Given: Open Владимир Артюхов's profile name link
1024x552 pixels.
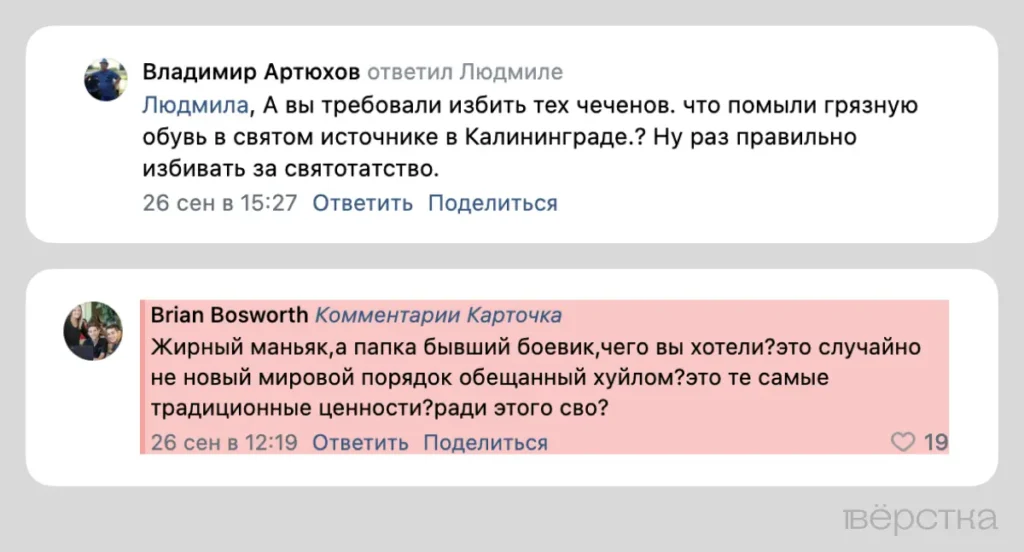Looking at the screenshot, I should tap(251, 72).
